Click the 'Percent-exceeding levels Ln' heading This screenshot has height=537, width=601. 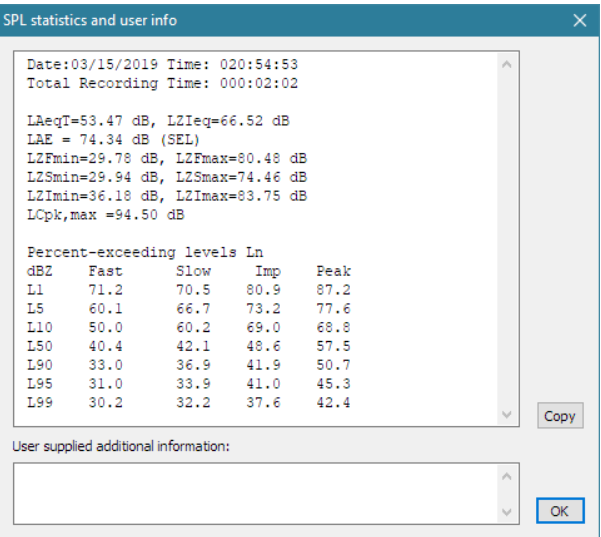pyautogui.click(x=145, y=252)
